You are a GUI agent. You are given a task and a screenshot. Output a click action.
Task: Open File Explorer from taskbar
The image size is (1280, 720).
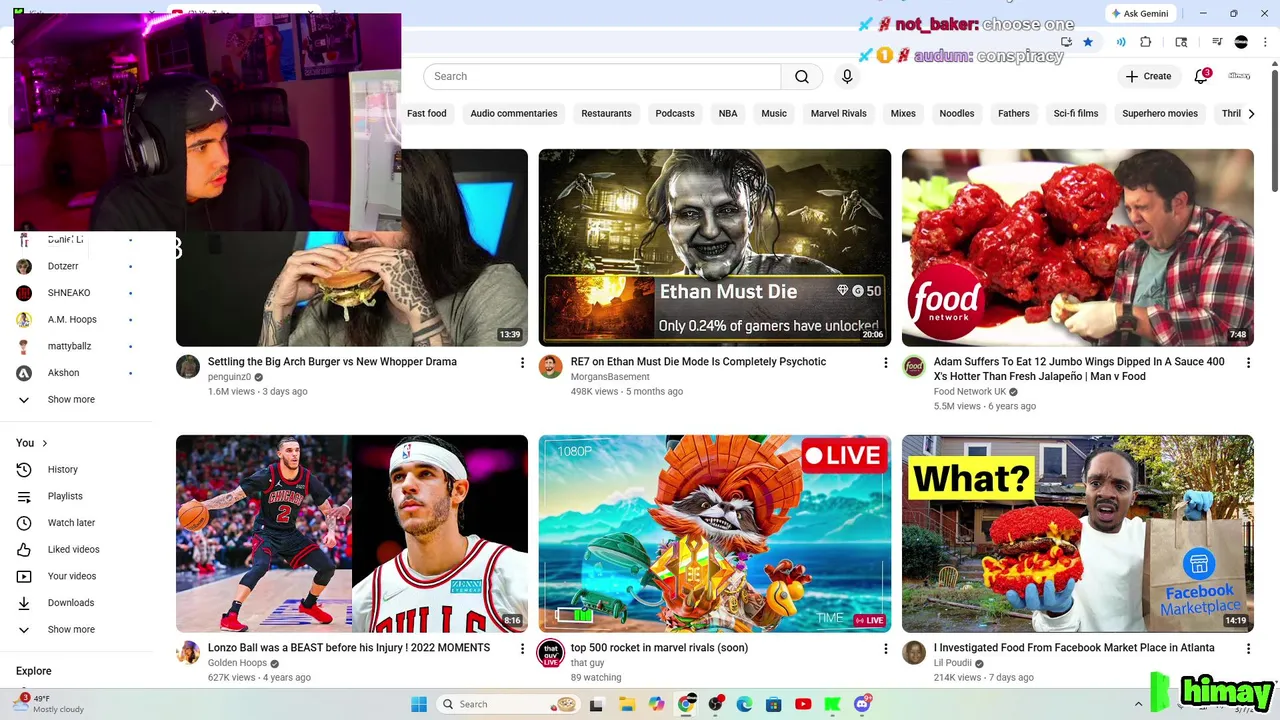click(x=627, y=704)
